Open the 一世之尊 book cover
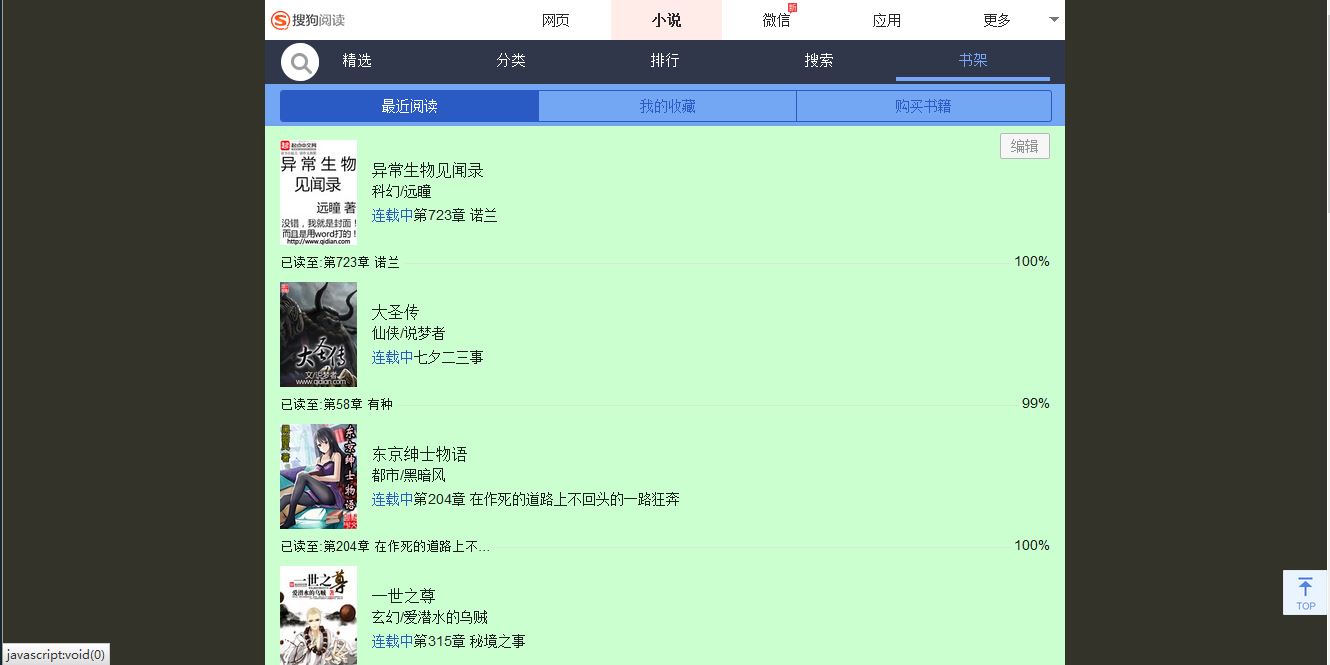The width and height of the screenshot is (1330, 665). (x=318, y=615)
